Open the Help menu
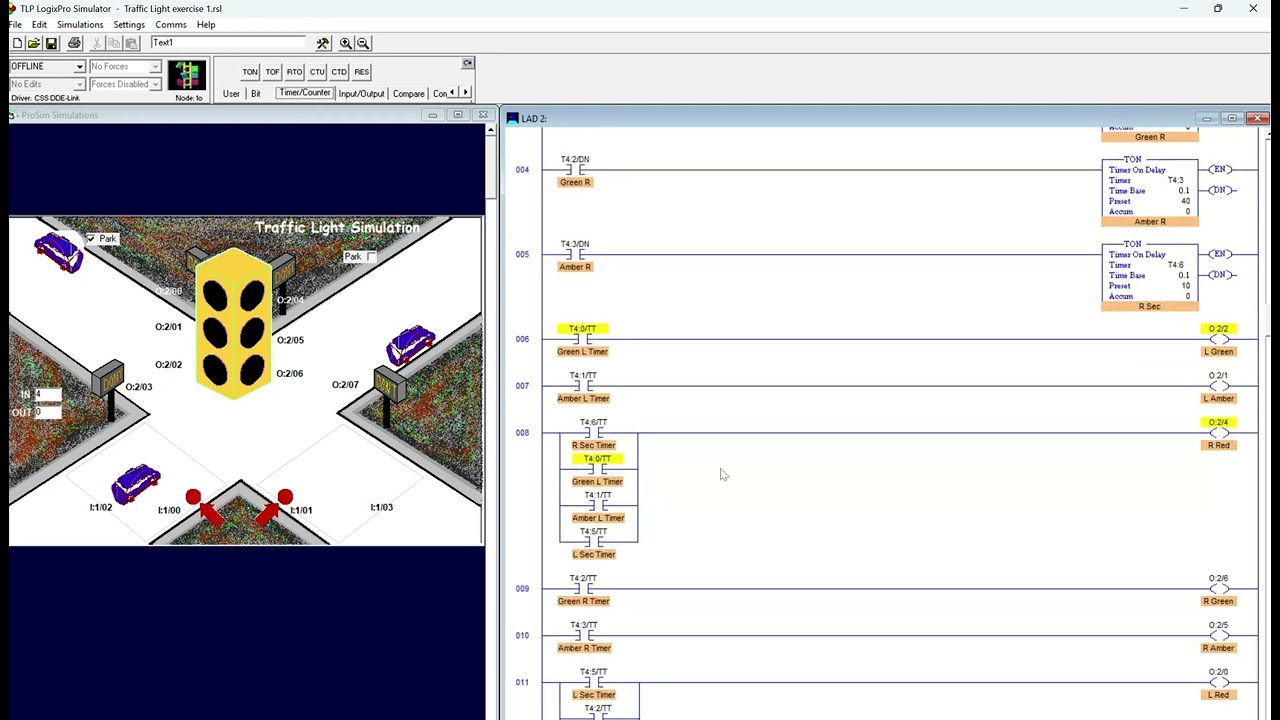This screenshot has height=720, width=1280. click(206, 24)
